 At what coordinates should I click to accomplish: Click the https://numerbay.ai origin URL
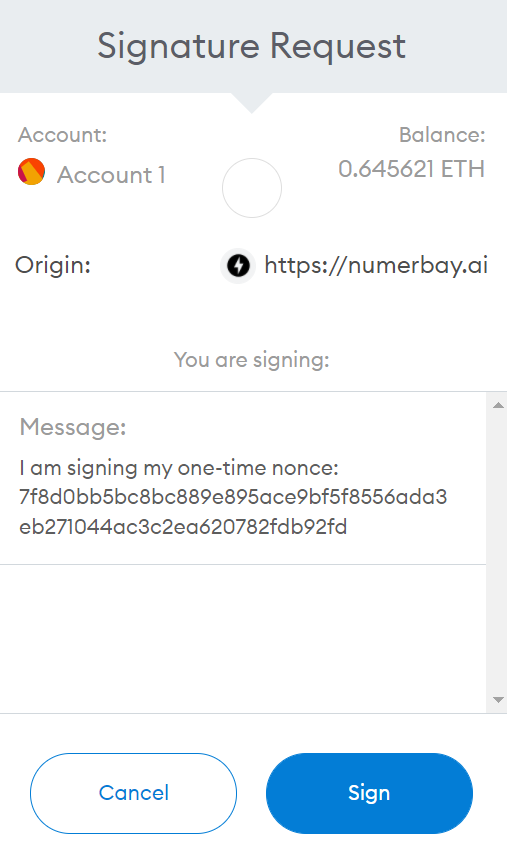pos(376,266)
